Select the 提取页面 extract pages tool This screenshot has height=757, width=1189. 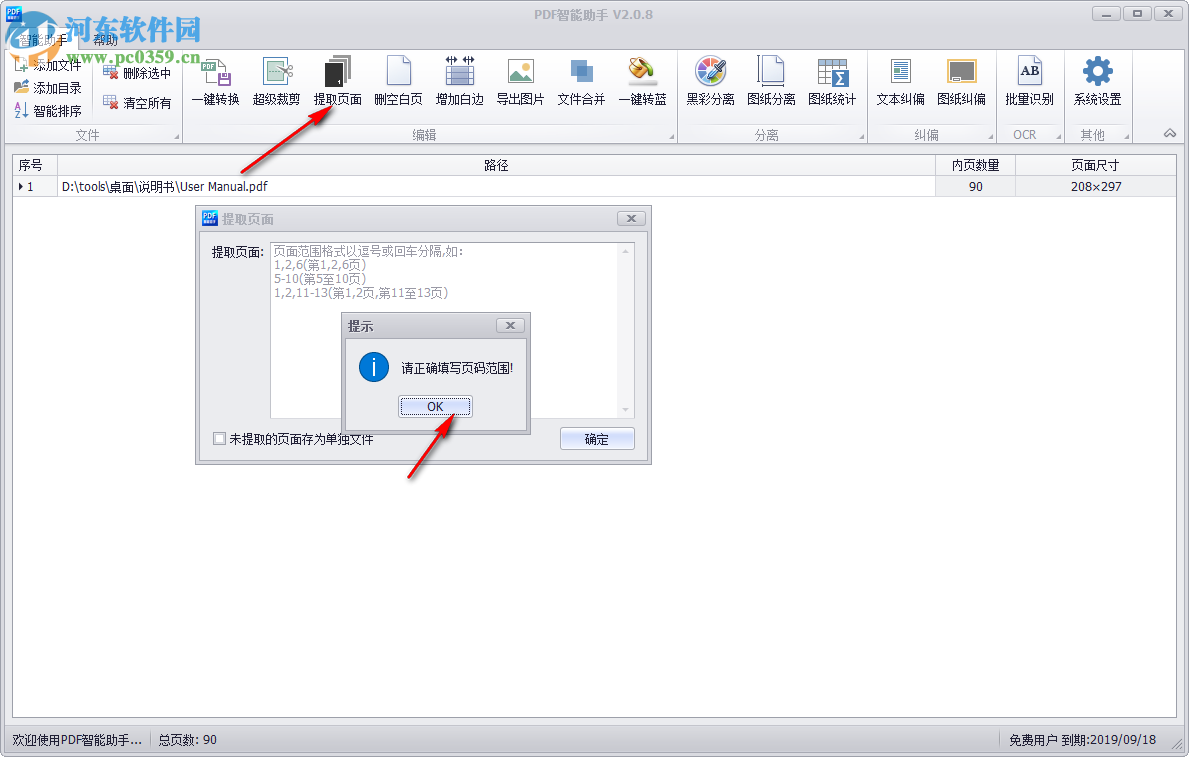pos(337,82)
